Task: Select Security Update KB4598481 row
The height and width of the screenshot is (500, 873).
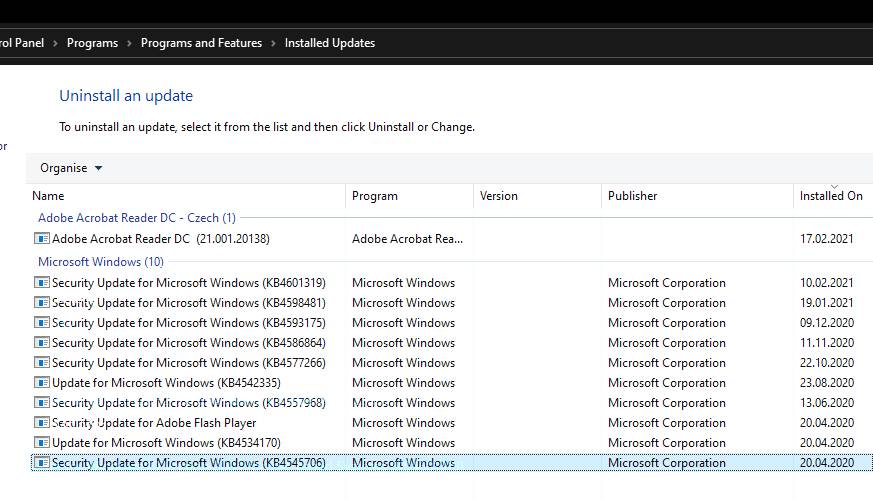Action: 452,302
